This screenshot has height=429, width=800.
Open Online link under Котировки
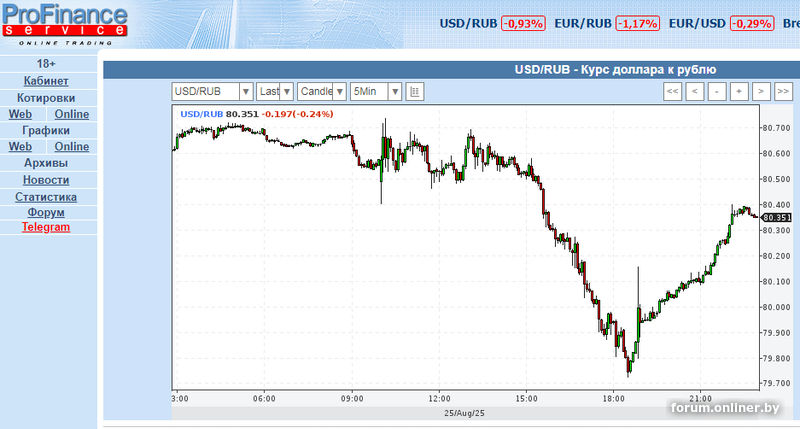pyautogui.click(x=72, y=114)
